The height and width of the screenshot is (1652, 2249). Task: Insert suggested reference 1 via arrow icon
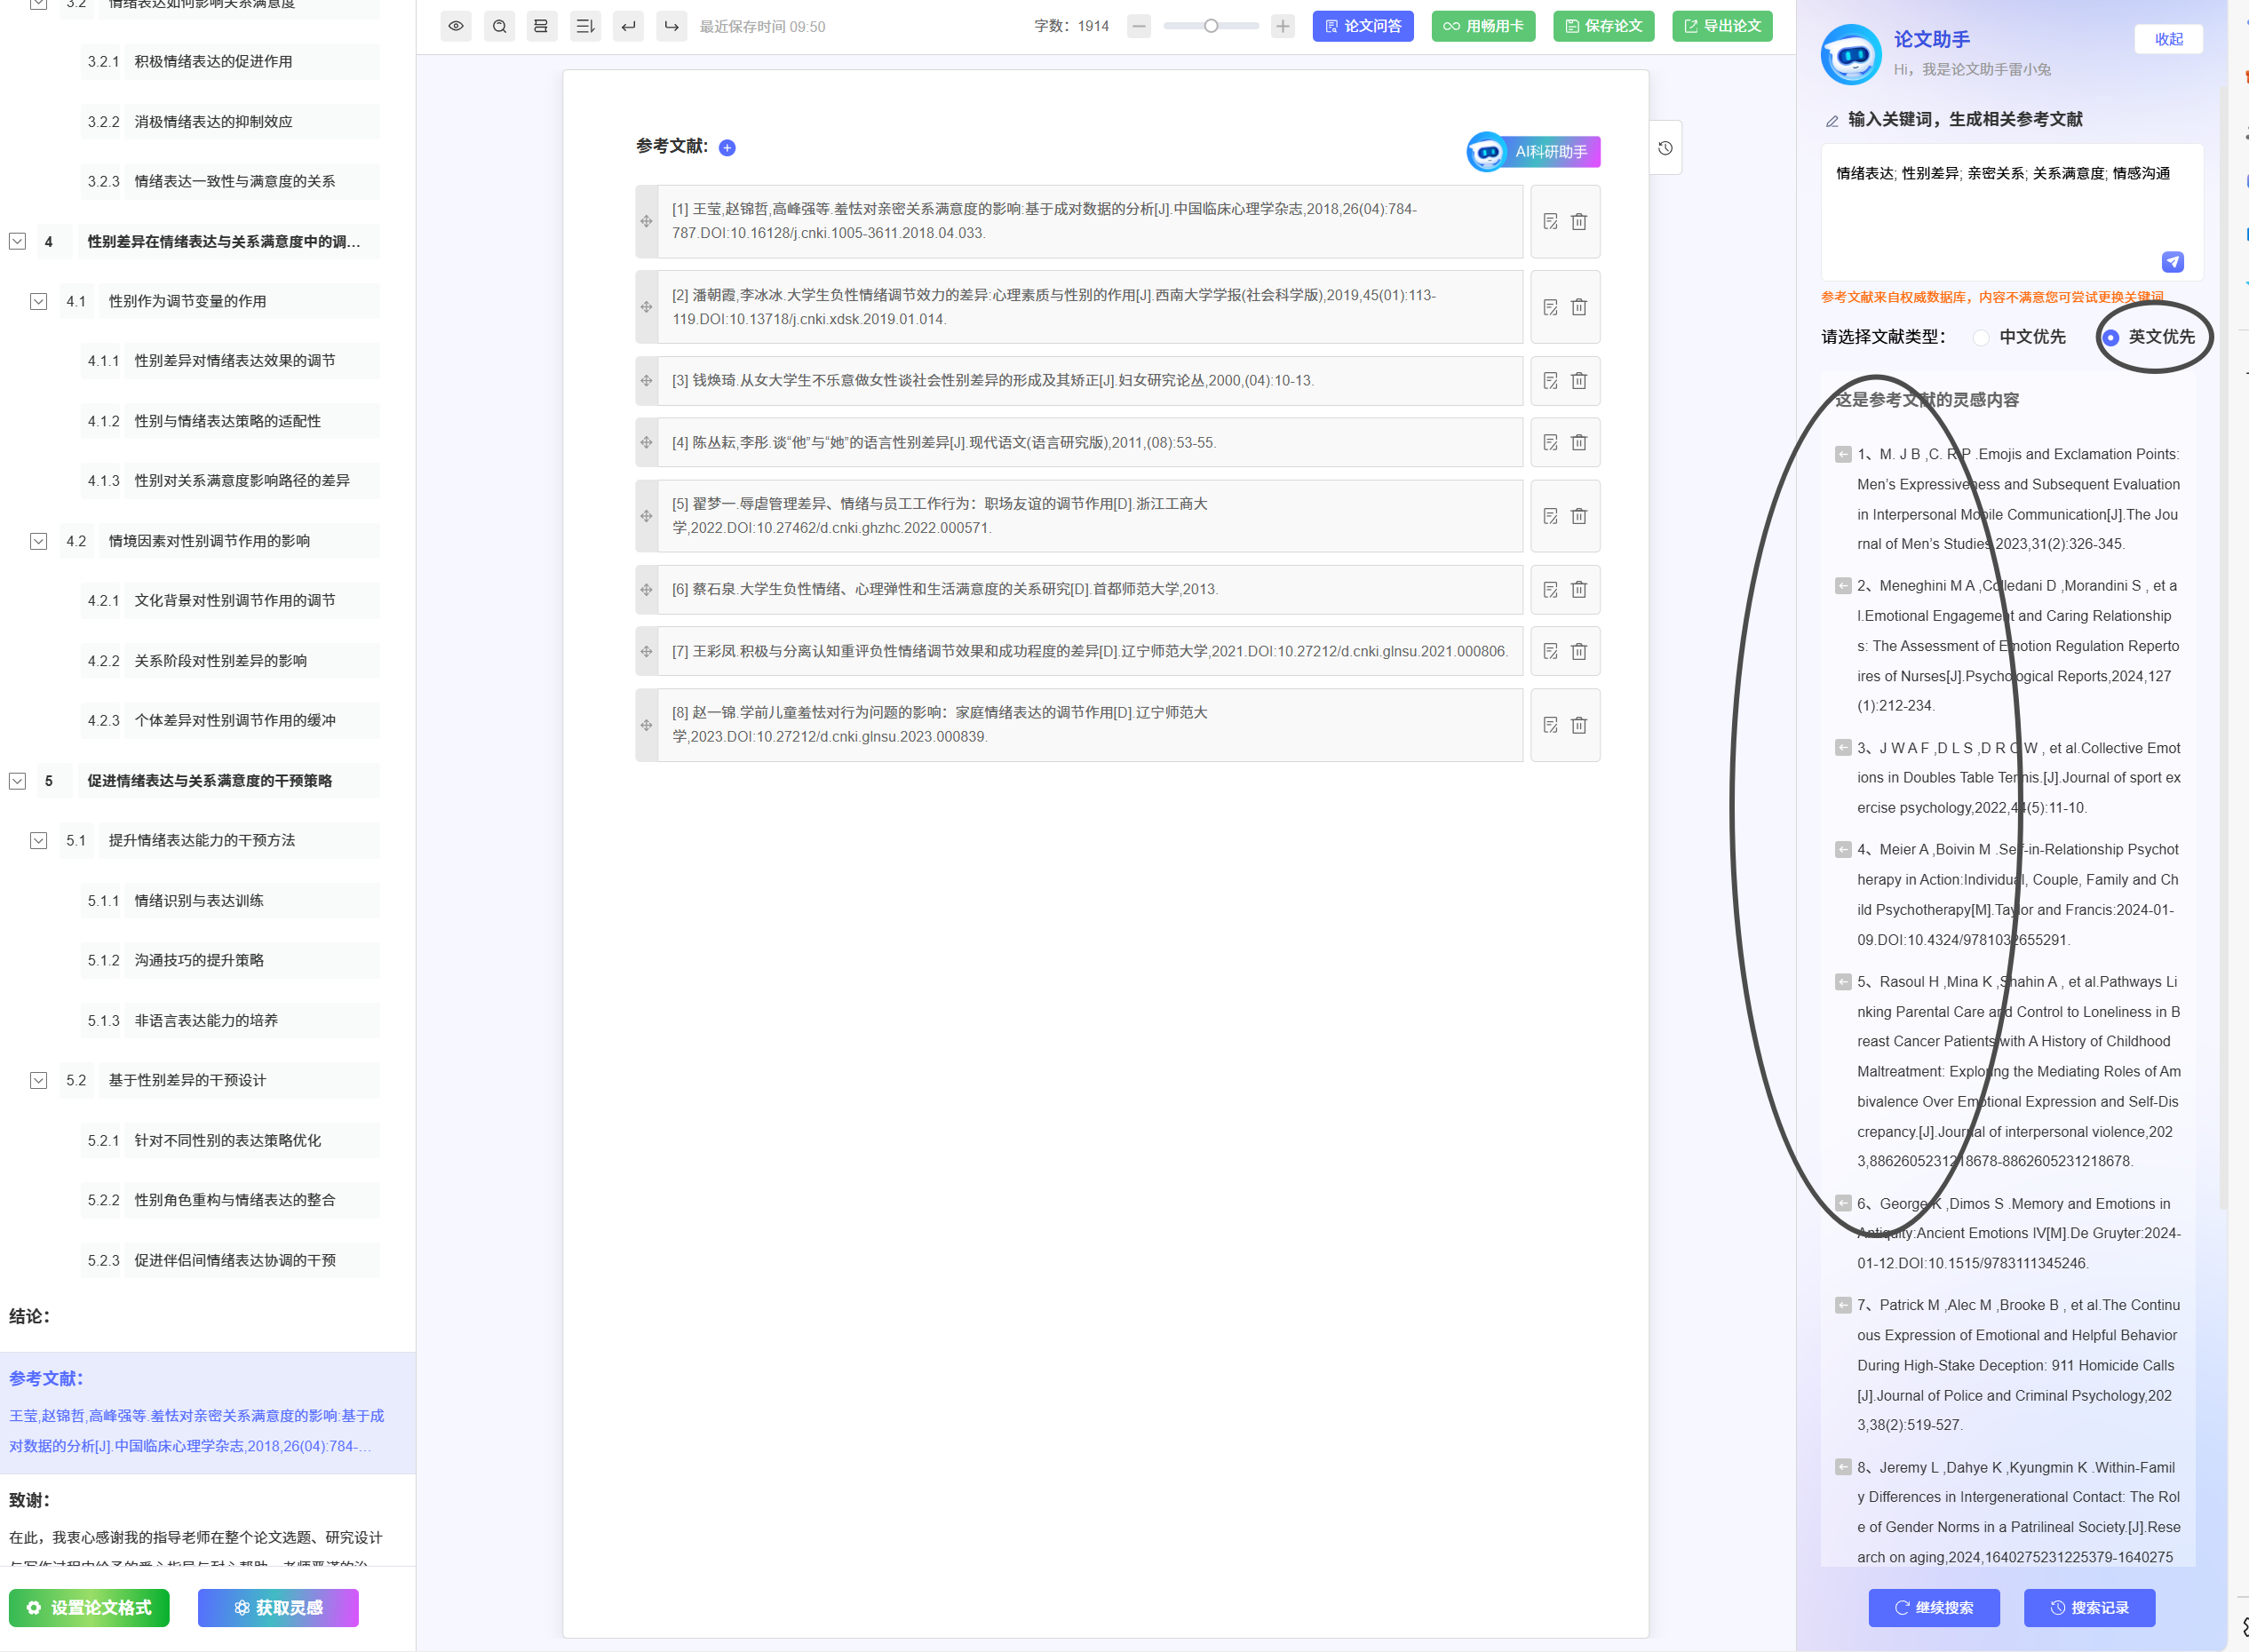coord(1843,455)
